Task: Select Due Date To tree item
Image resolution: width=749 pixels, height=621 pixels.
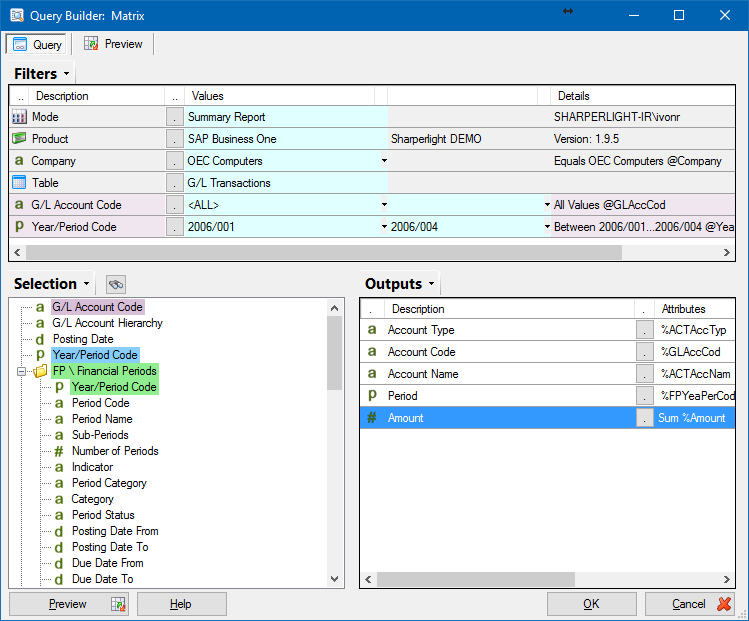Action: (x=103, y=579)
